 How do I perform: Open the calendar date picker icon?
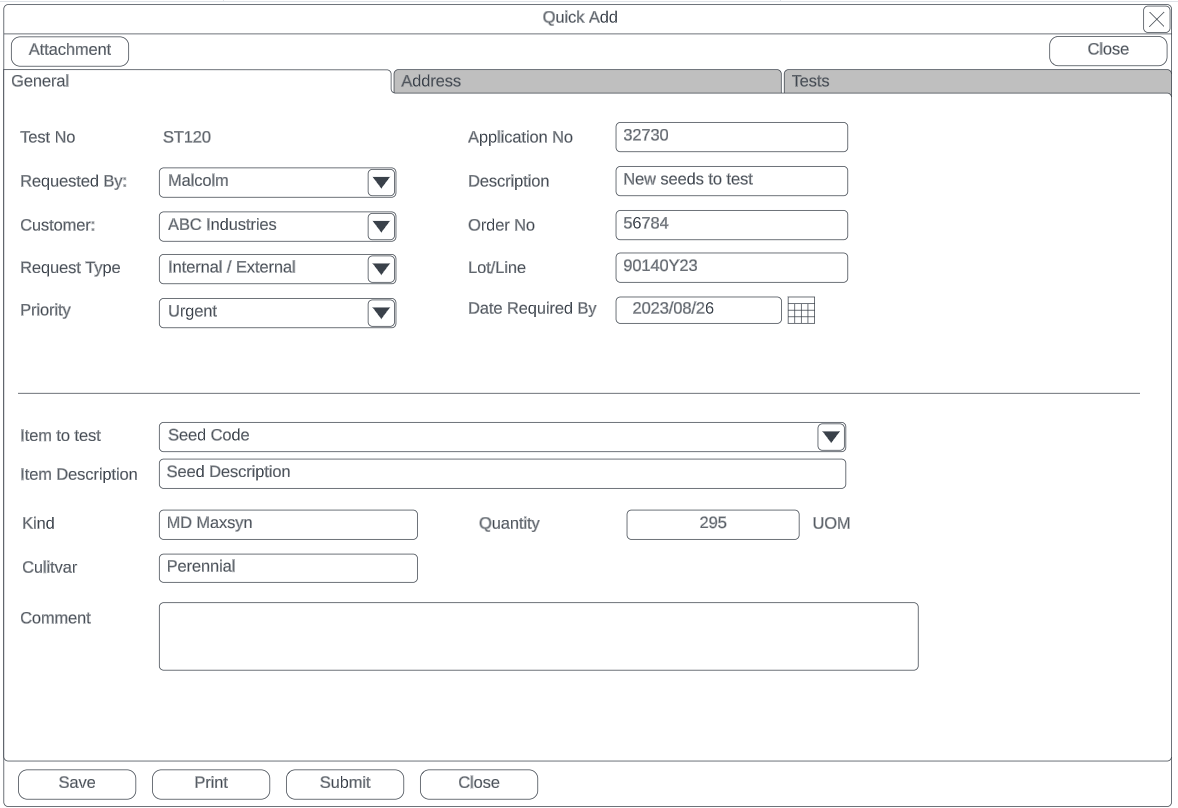pyautogui.click(x=801, y=311)
